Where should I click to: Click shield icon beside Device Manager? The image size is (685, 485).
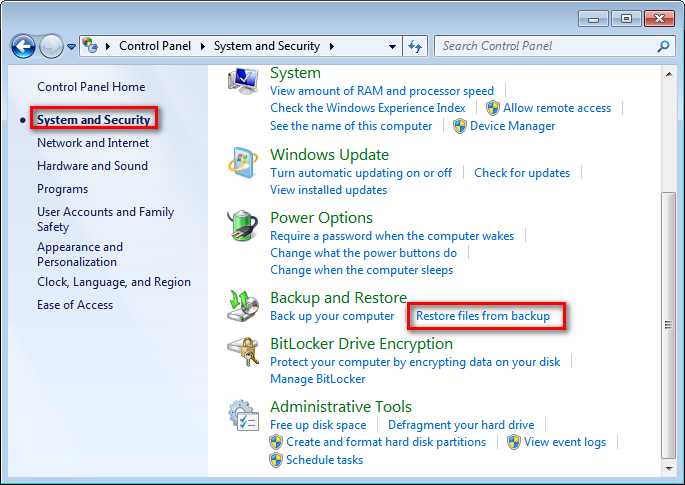pyautogui.click(x=460, y=126)
